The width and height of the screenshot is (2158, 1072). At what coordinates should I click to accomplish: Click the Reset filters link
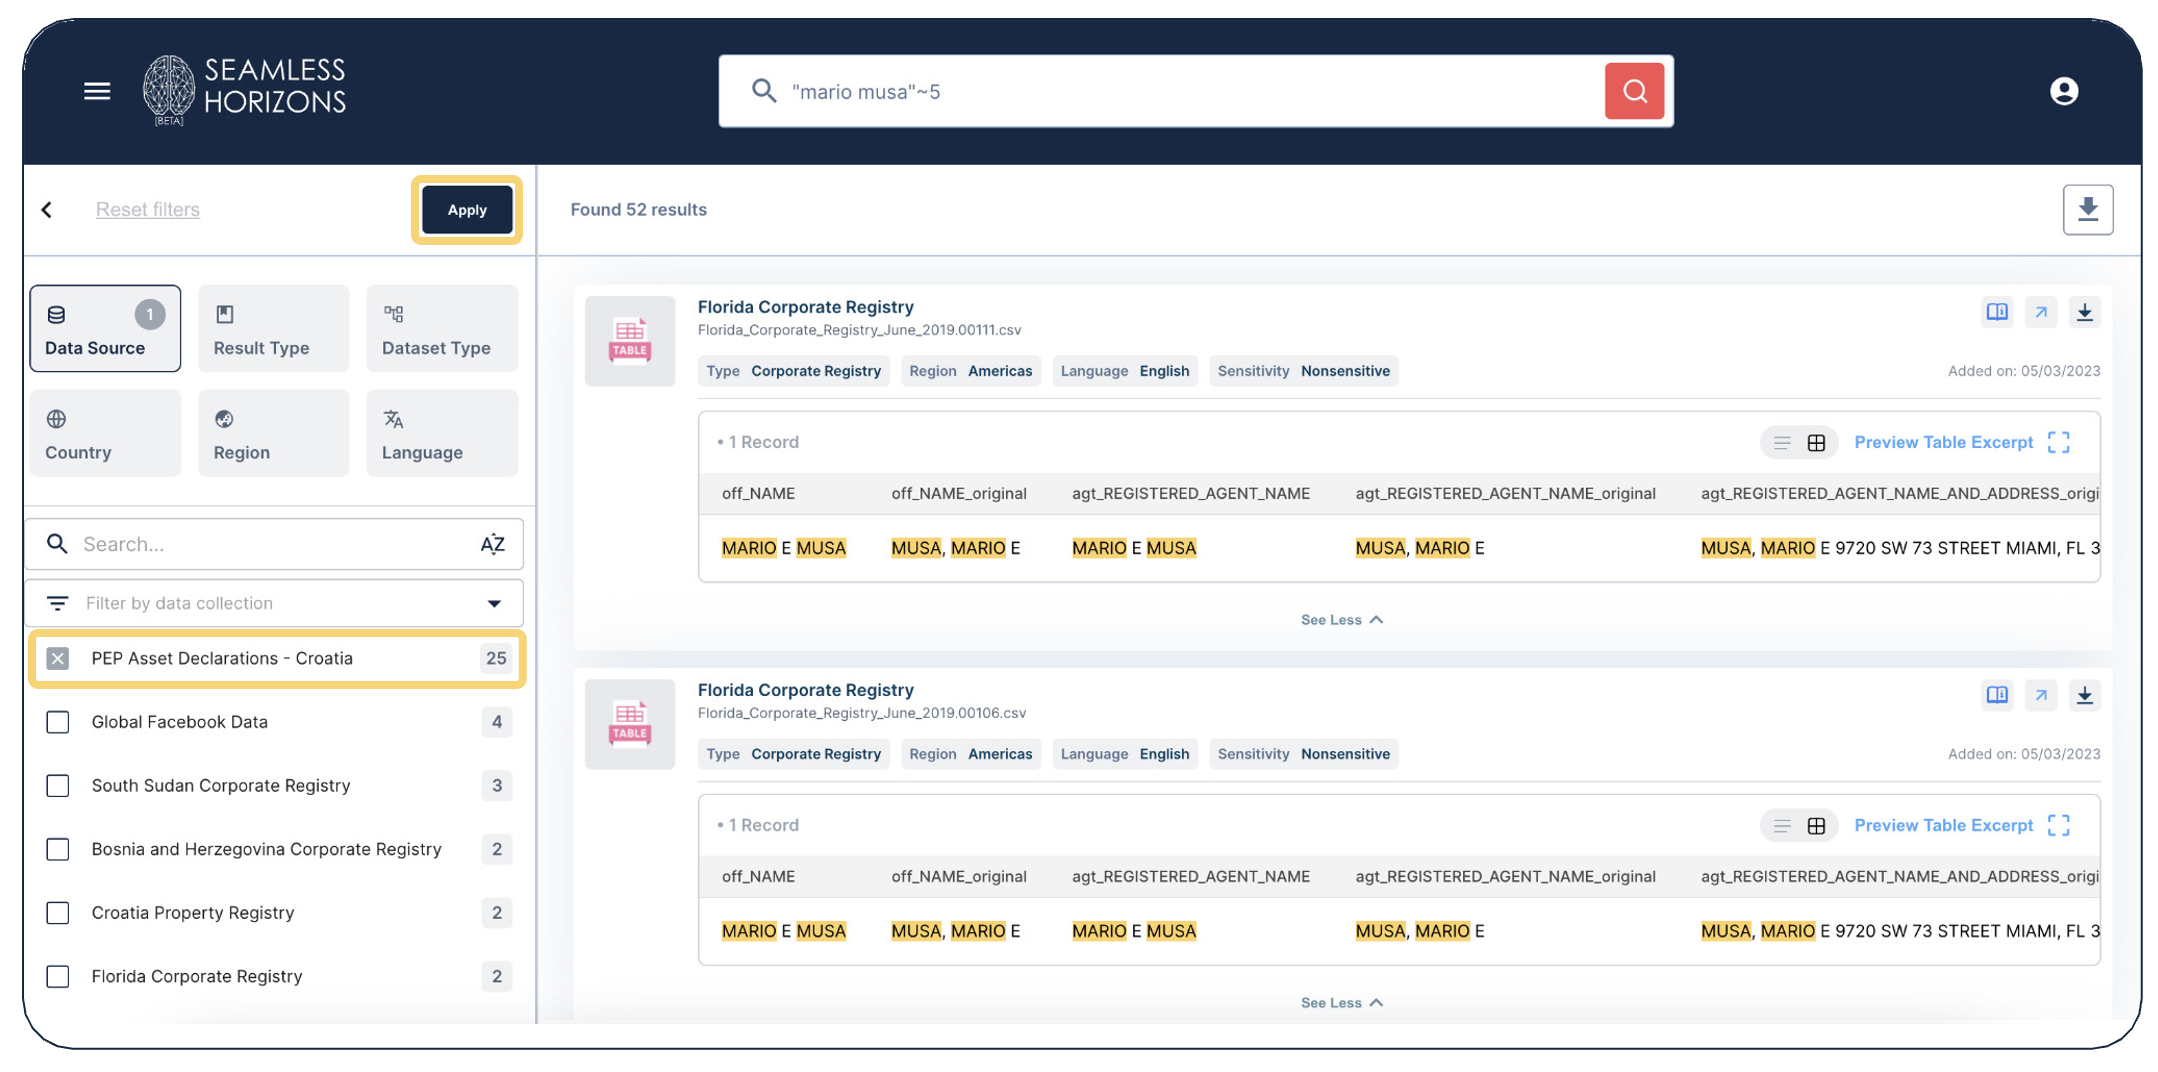148,209
